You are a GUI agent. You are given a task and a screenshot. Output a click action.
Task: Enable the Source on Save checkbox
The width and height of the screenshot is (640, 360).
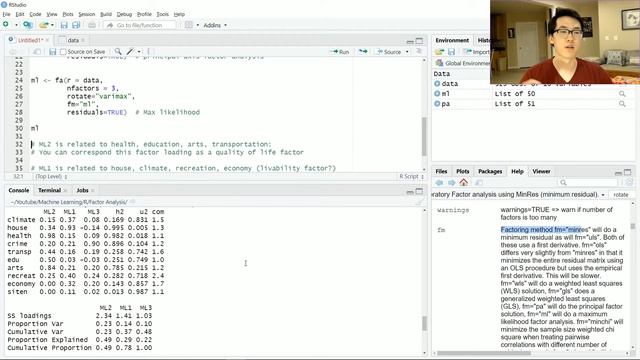pos(63,52)
